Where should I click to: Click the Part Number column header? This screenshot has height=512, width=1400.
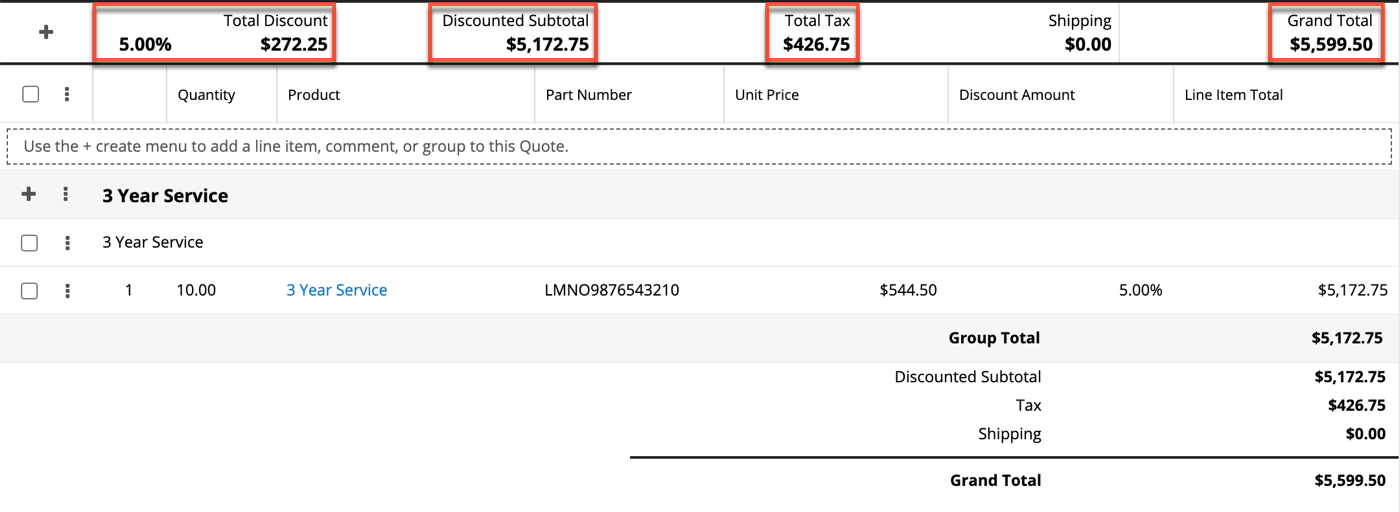588,95
